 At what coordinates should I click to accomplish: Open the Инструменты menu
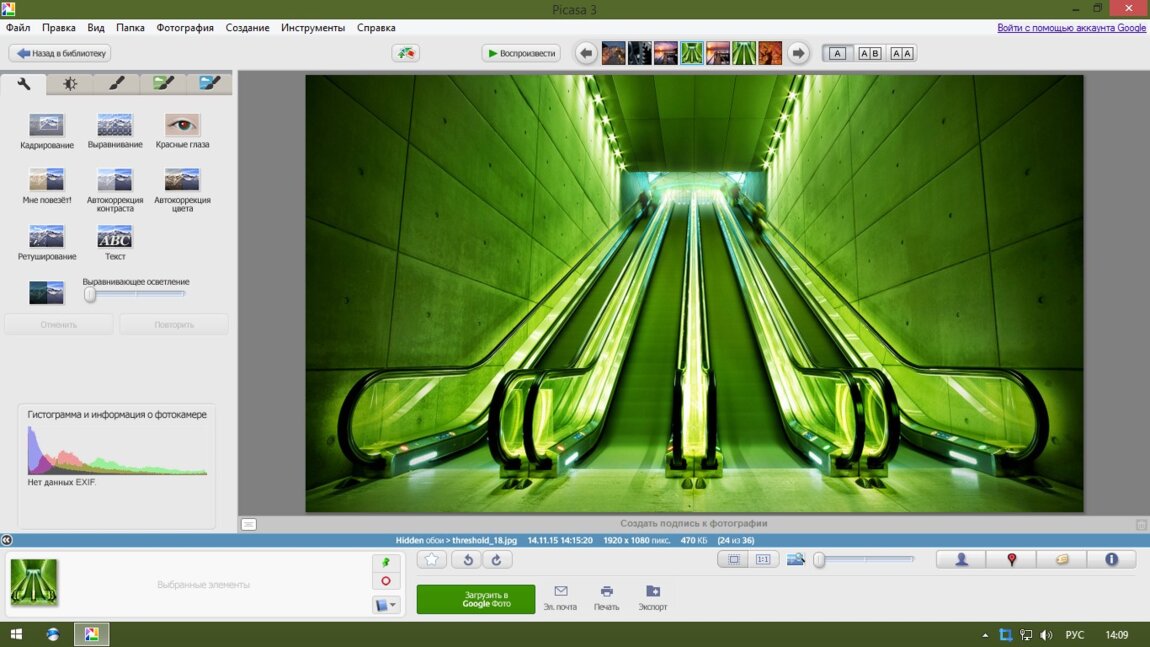pos(313,28)
